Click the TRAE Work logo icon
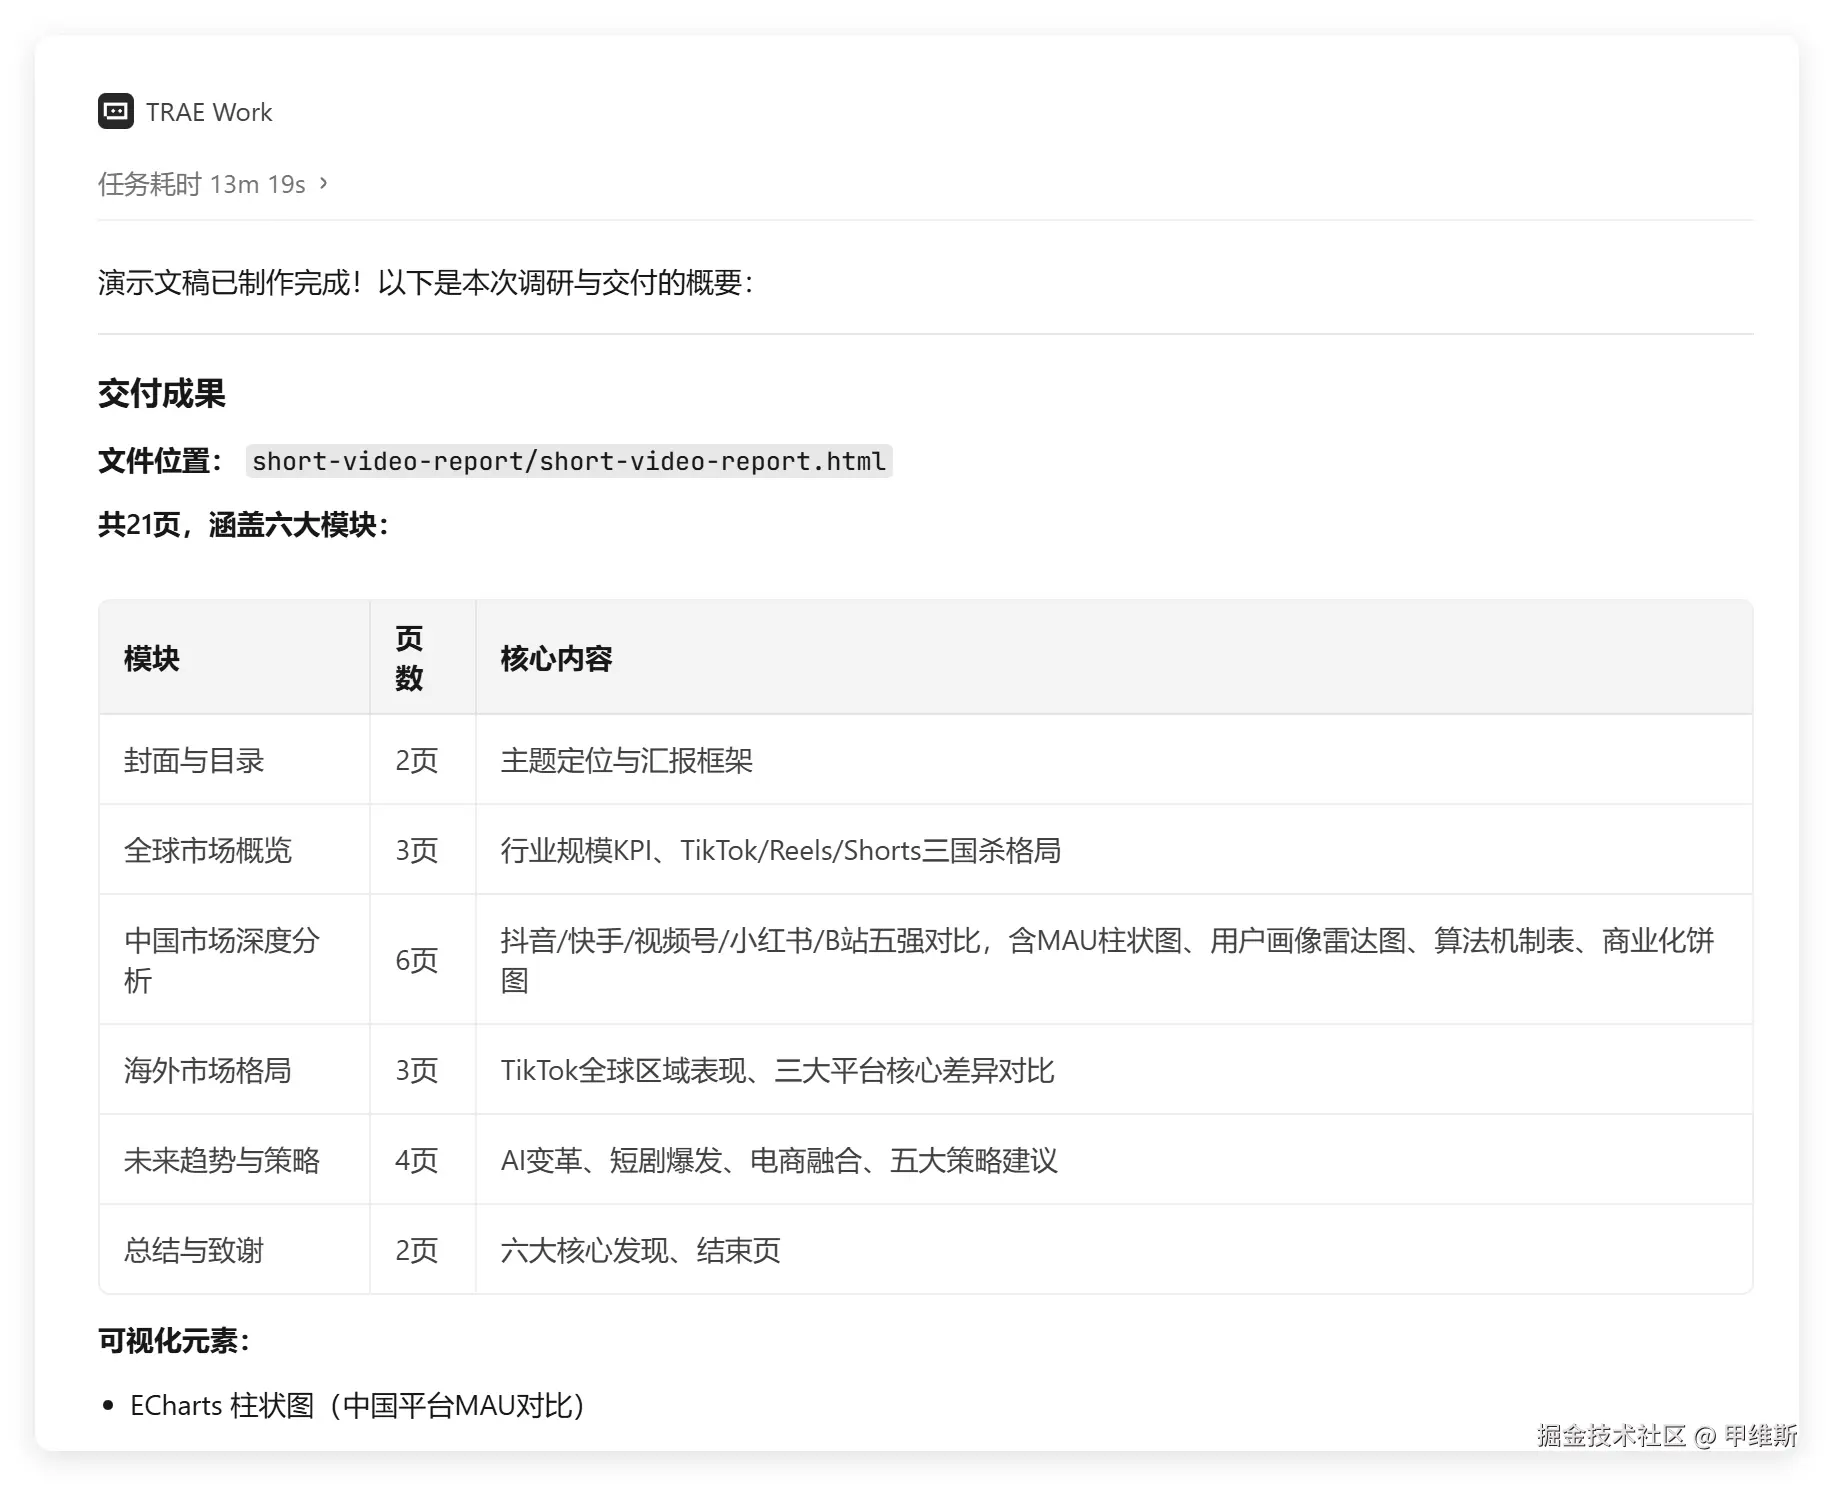Image resolution: width=1834 pixels, height=1486 pixels. coord(116,111)
